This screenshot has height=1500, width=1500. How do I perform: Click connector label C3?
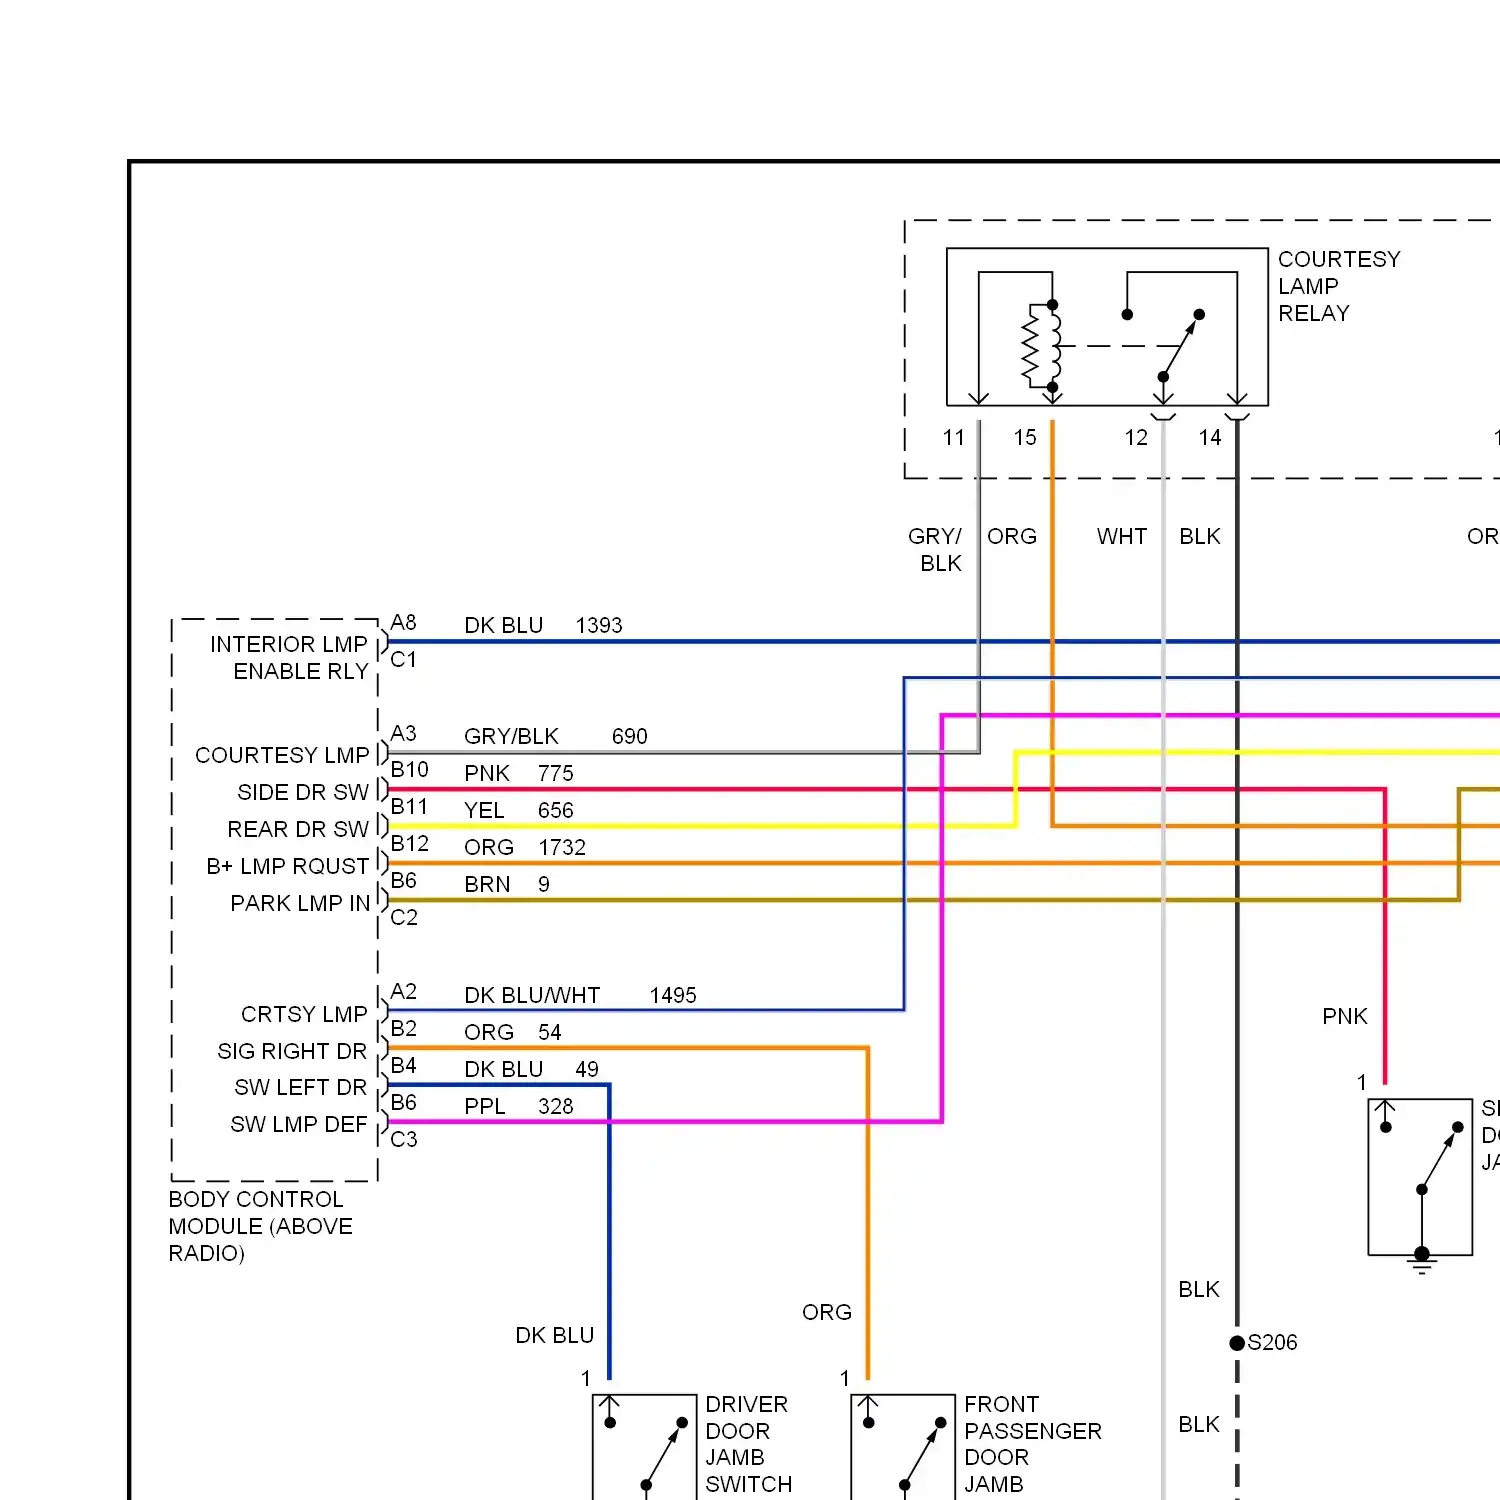[x=403, y=1140]
